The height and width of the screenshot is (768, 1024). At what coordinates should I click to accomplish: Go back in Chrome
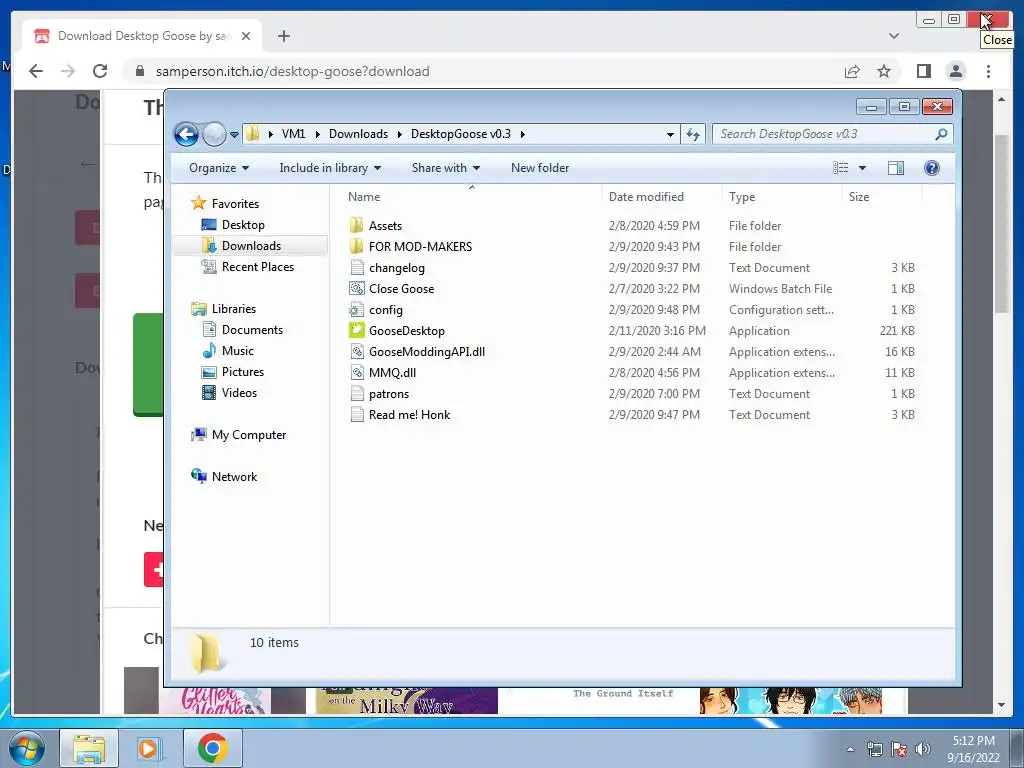tap(36, 71)
